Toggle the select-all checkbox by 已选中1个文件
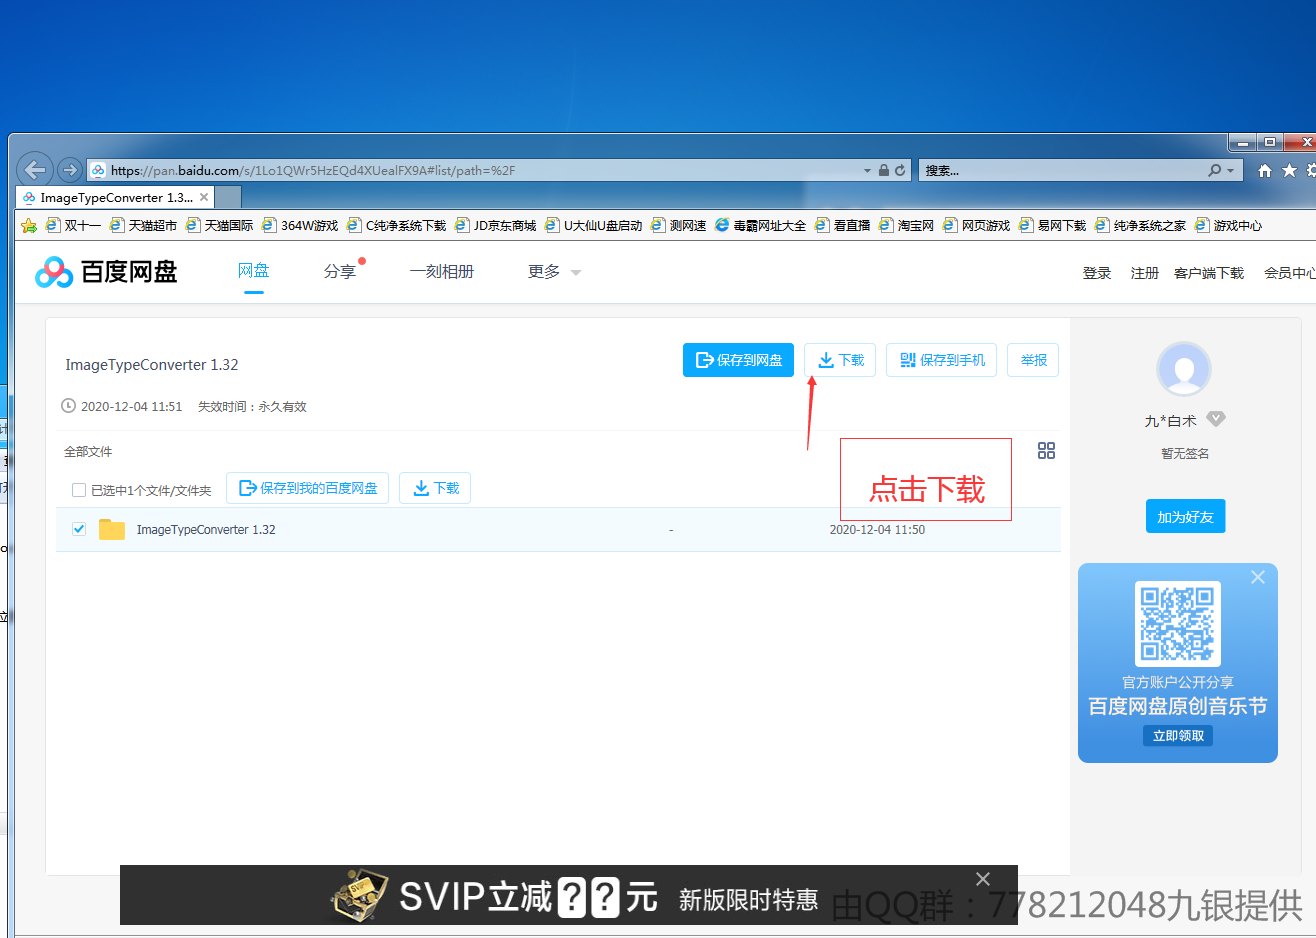 coord(79,490)
